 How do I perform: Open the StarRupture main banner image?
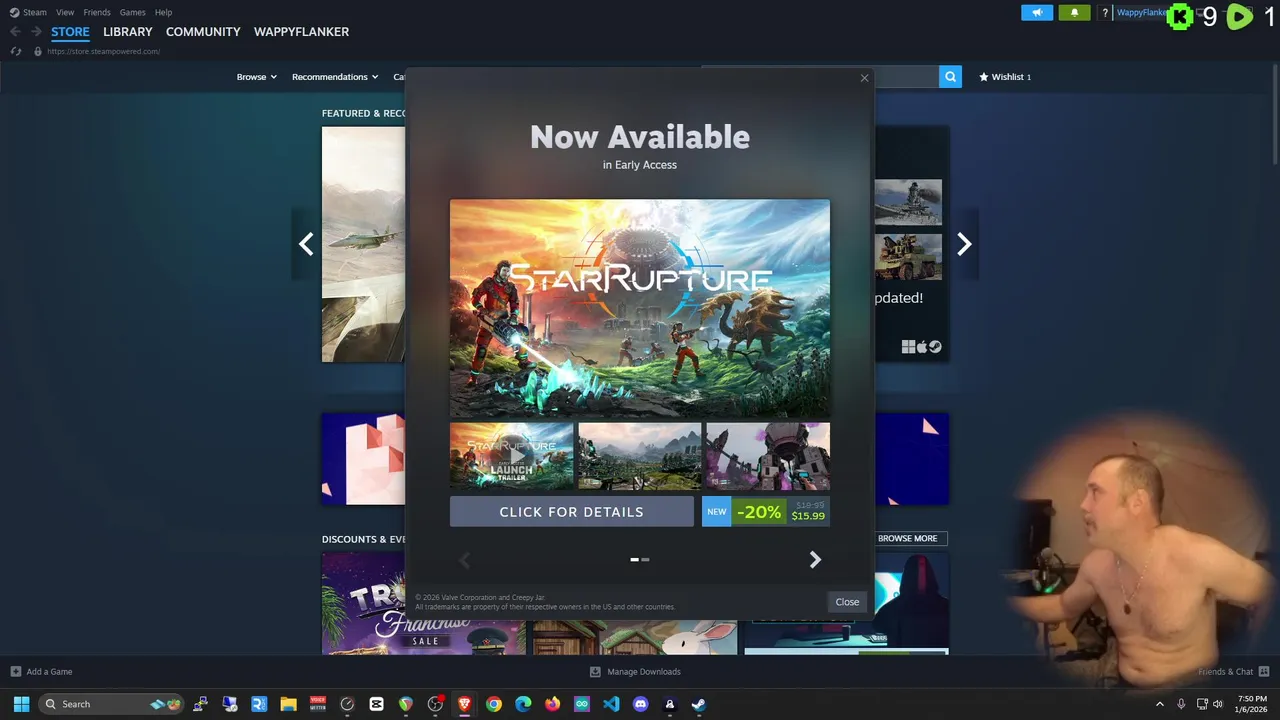640,308
